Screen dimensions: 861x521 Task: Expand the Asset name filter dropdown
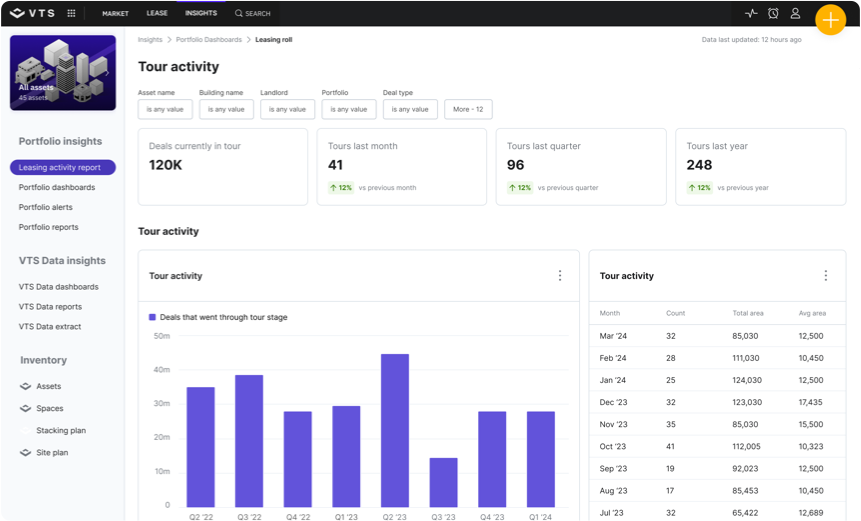pos(165,109)
